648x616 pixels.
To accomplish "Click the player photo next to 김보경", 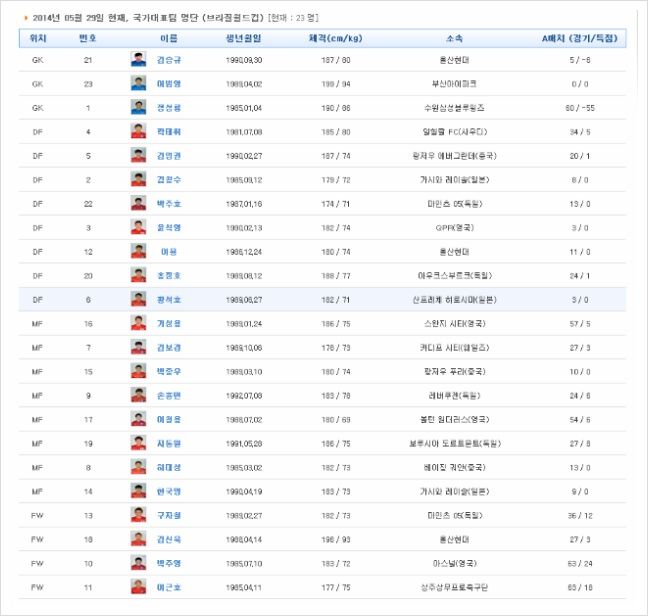I will pyautogui.click(x=138, y=347).
